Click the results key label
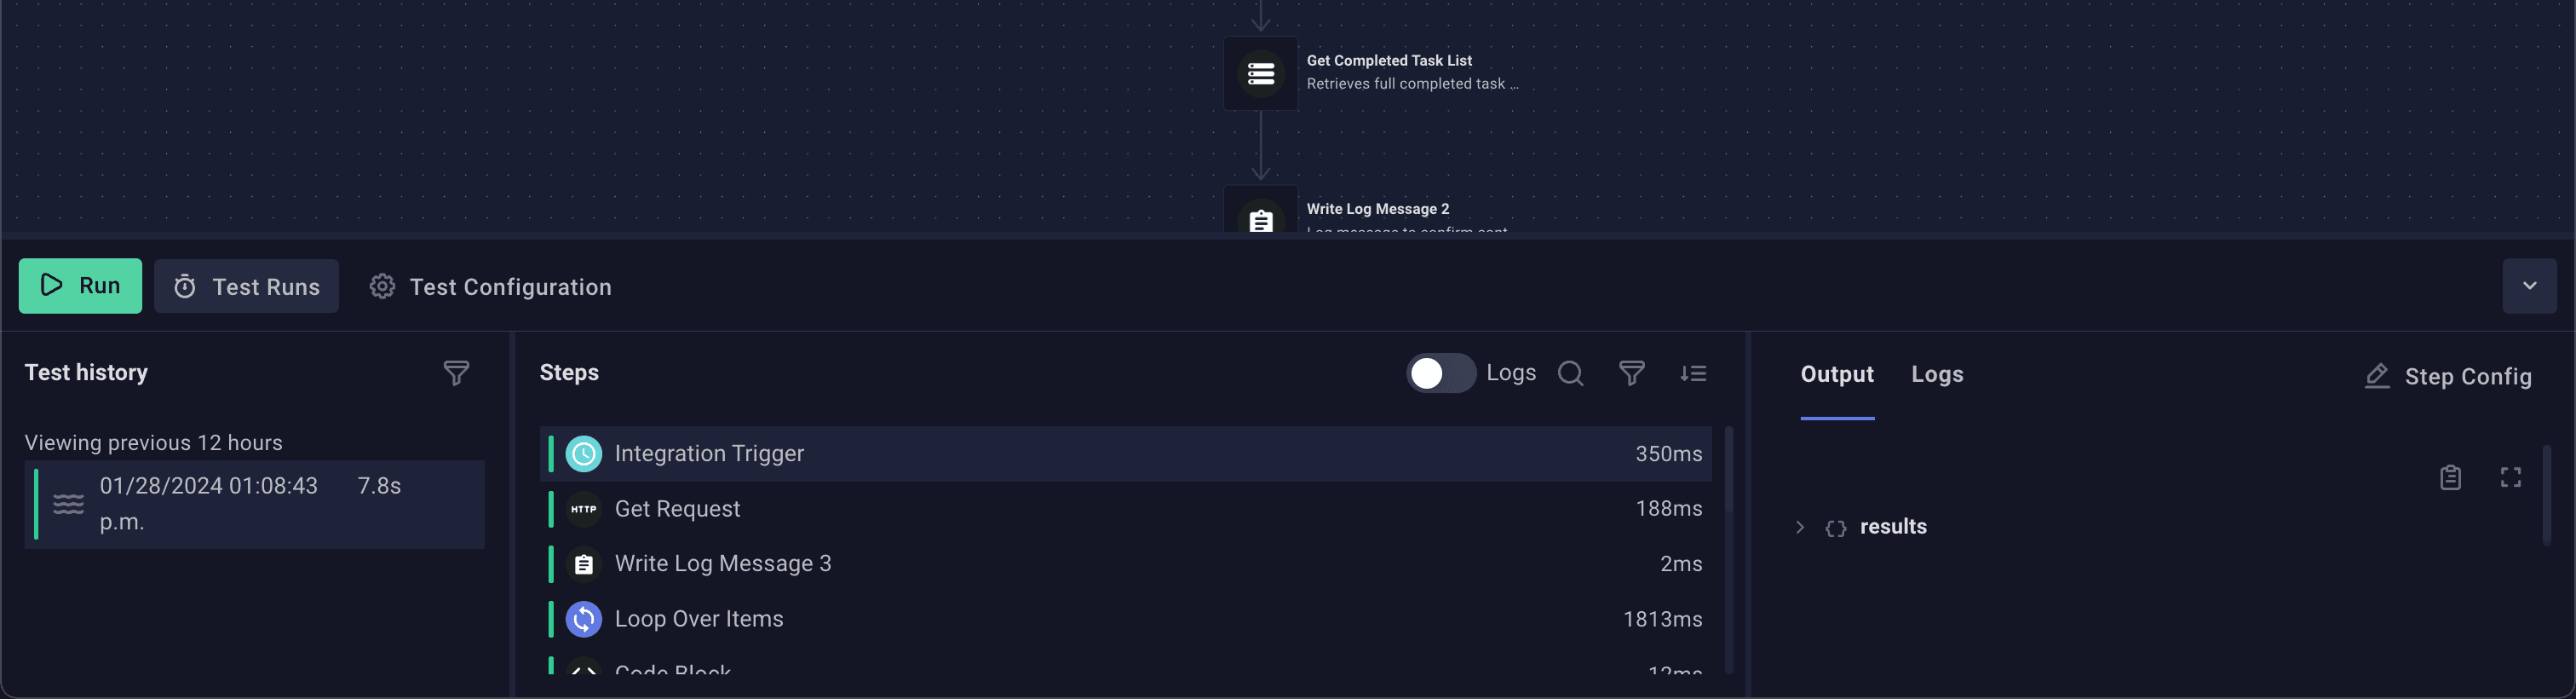The image size is (2576, 699). pyautogui.click(x=1893, y=527)
